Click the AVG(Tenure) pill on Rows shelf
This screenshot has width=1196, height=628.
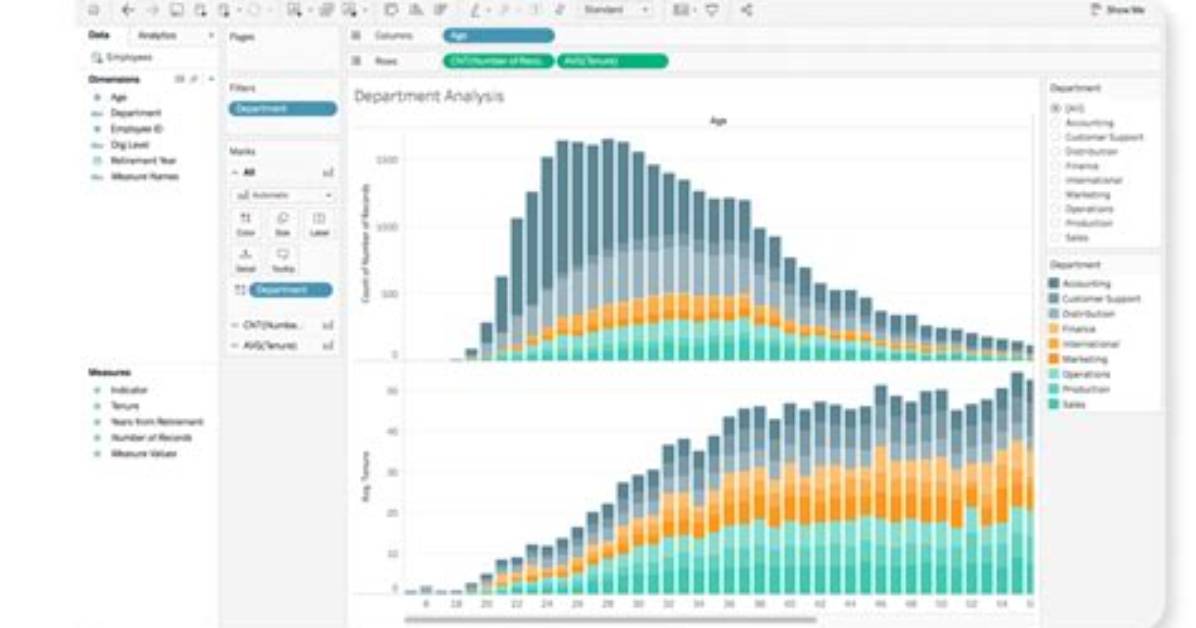[612, 61]
